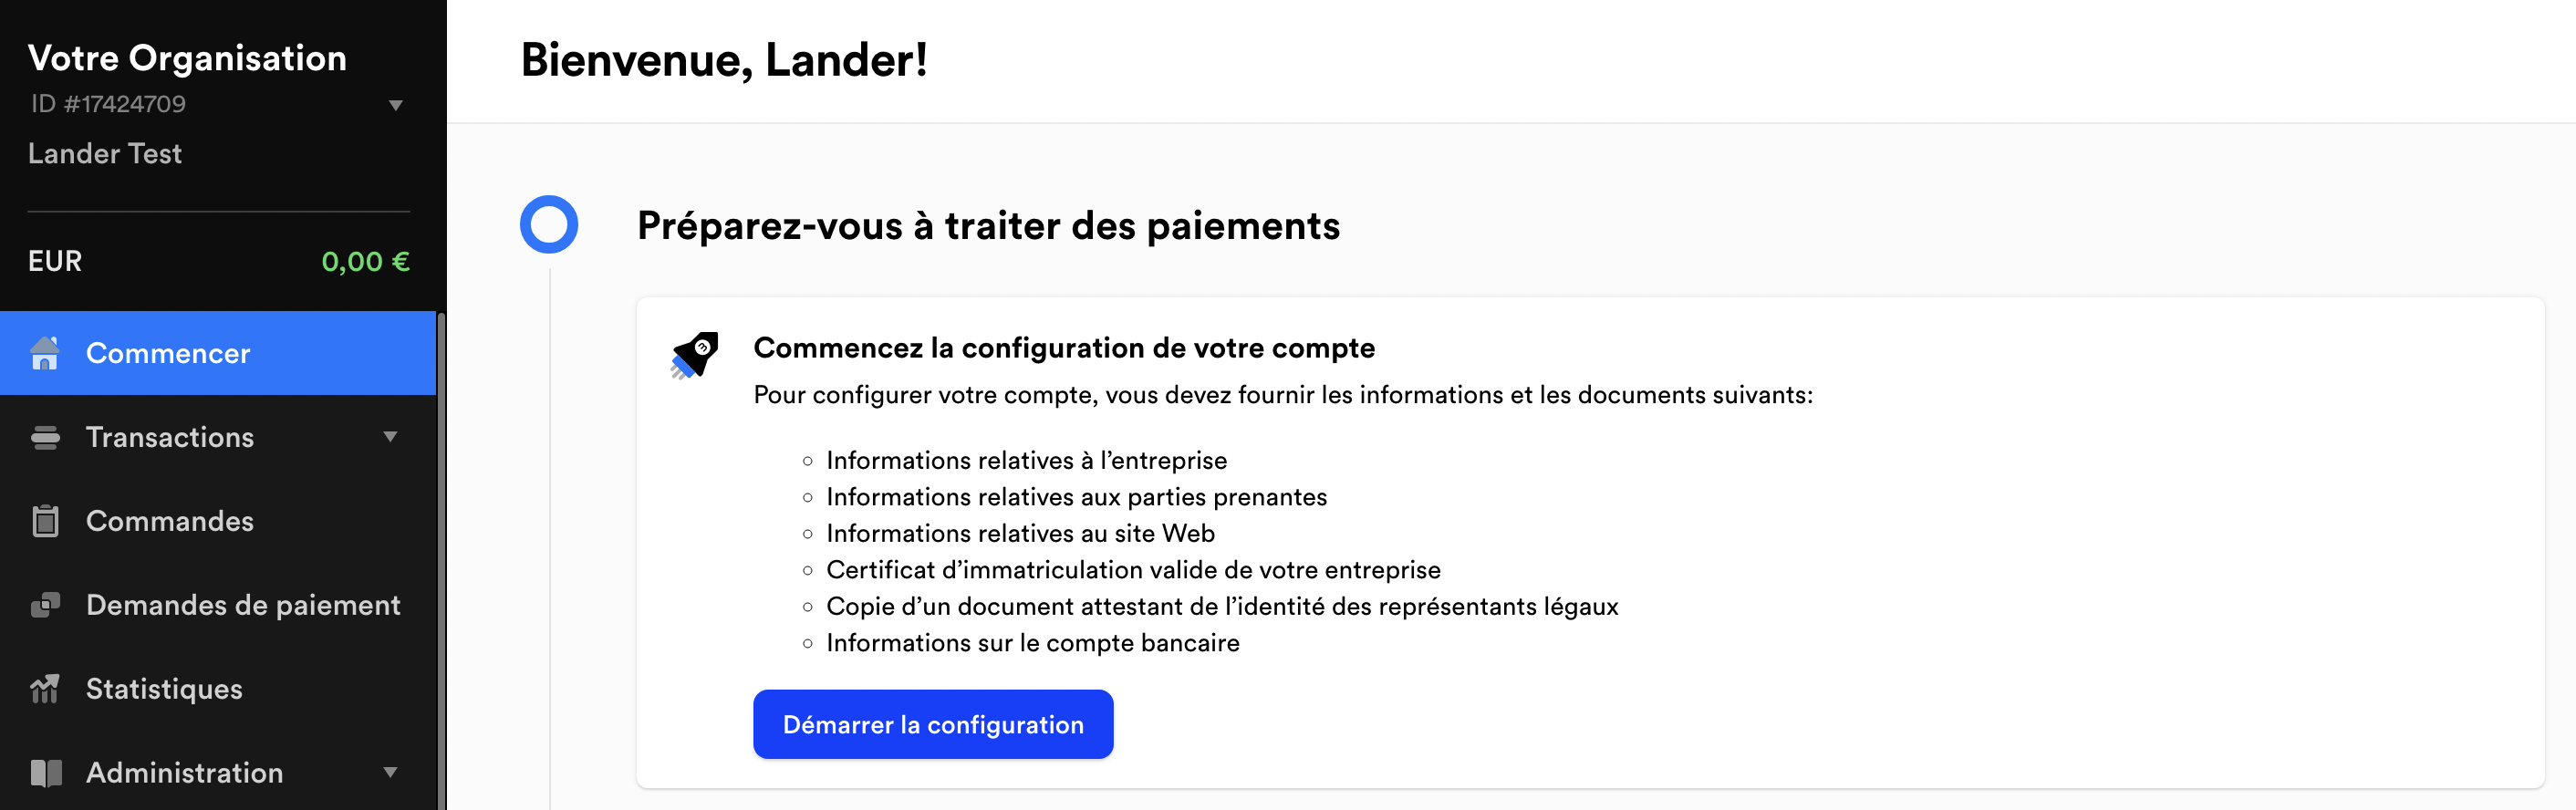Click the Administration book icon

(45, 773)
